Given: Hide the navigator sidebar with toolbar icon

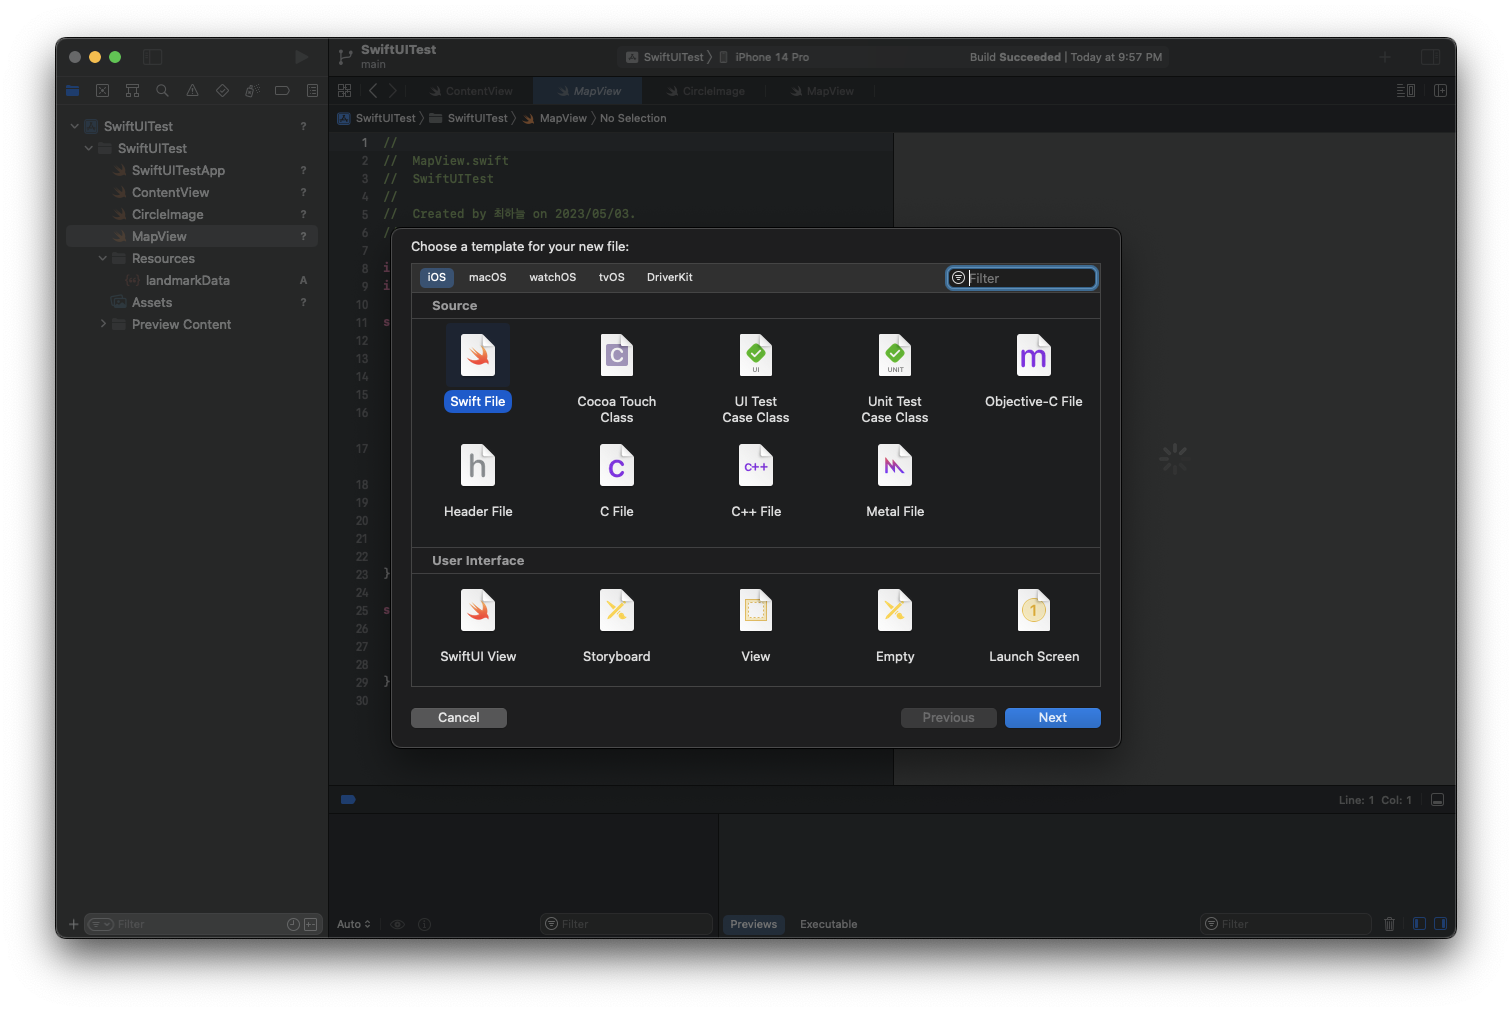Looking at the screenshot, I should pyautogui.click(x=152, y=57).
